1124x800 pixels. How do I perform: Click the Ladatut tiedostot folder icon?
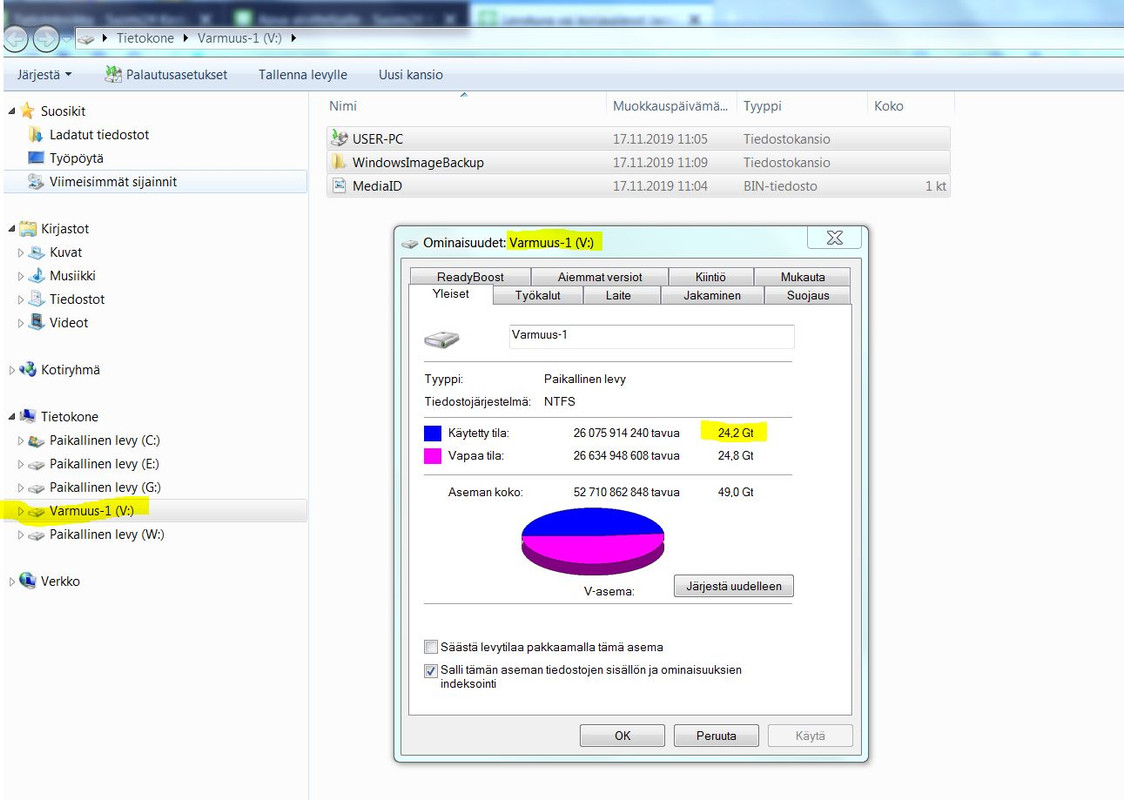click(36, 134)
